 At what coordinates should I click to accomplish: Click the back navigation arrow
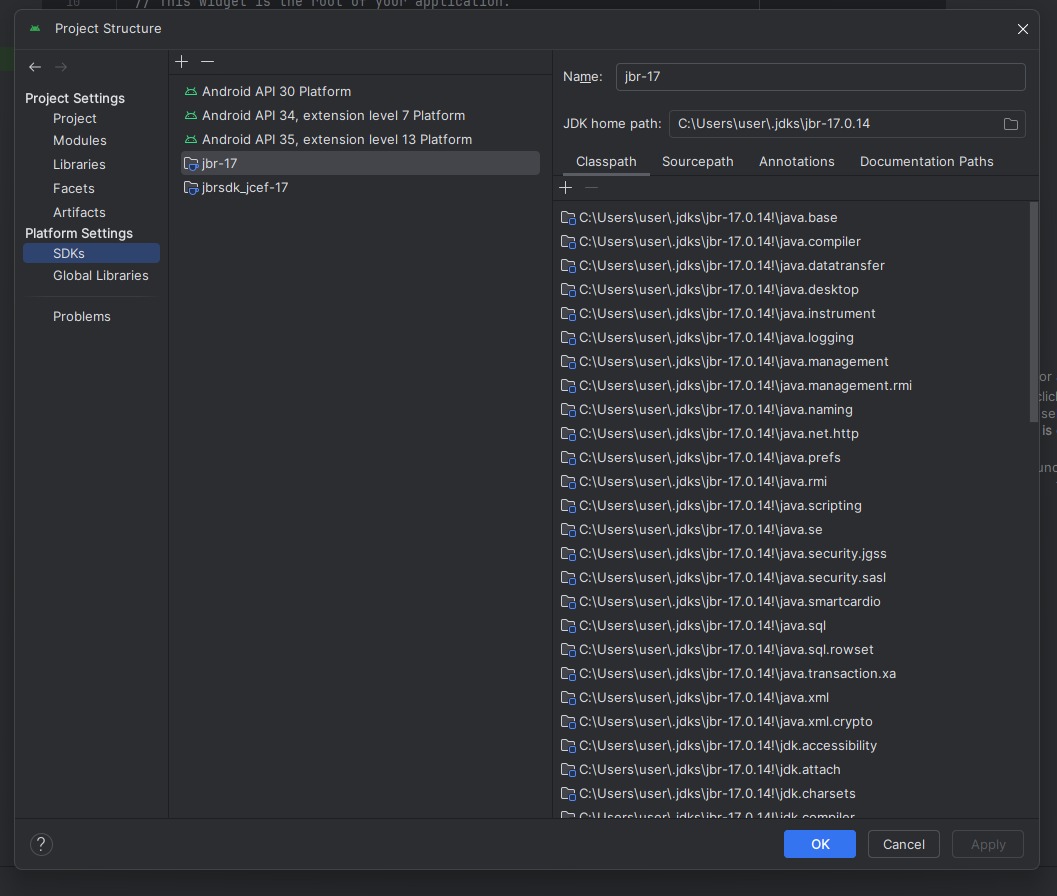click(x=35, y=67)
